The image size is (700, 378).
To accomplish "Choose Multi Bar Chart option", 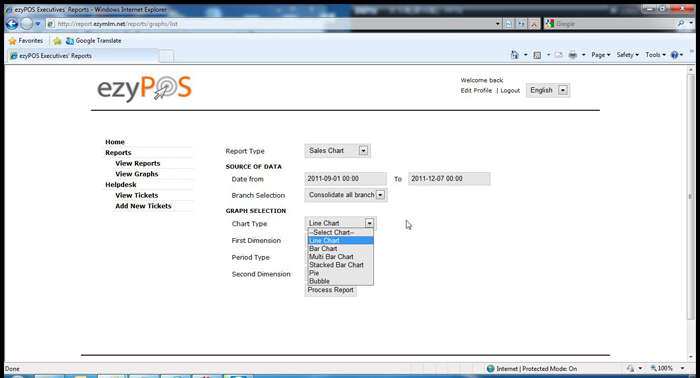I will [340, 257].
